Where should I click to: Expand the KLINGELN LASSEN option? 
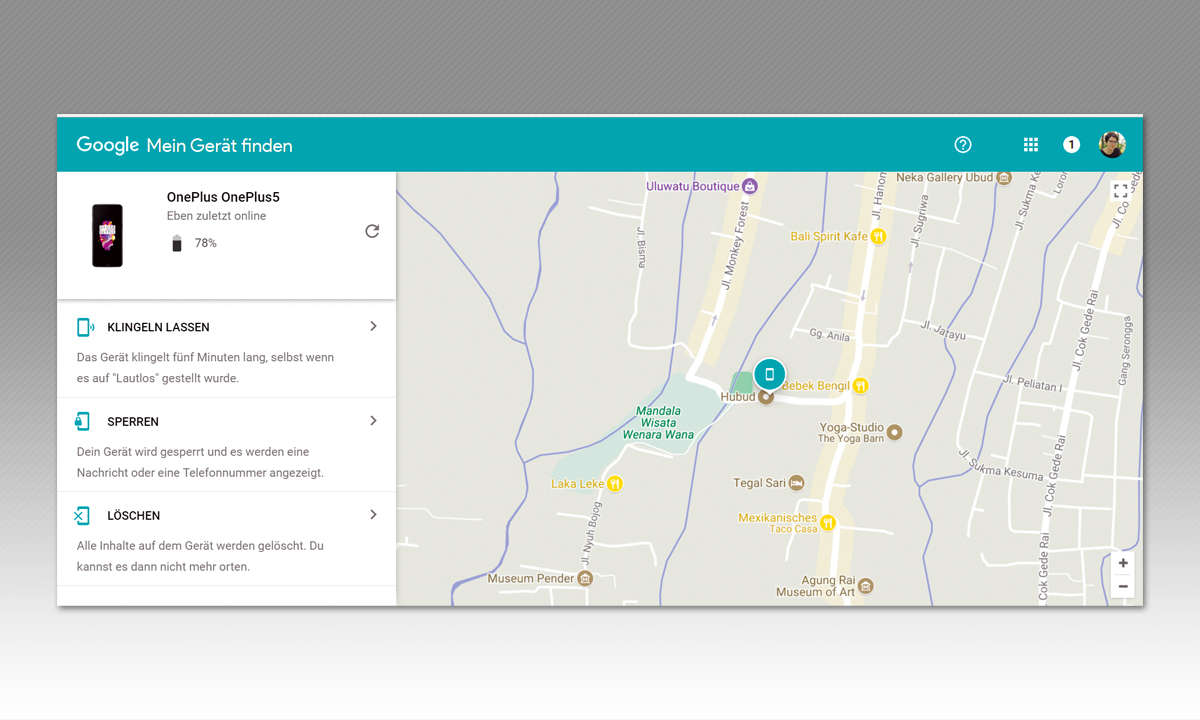coord(373,327)
